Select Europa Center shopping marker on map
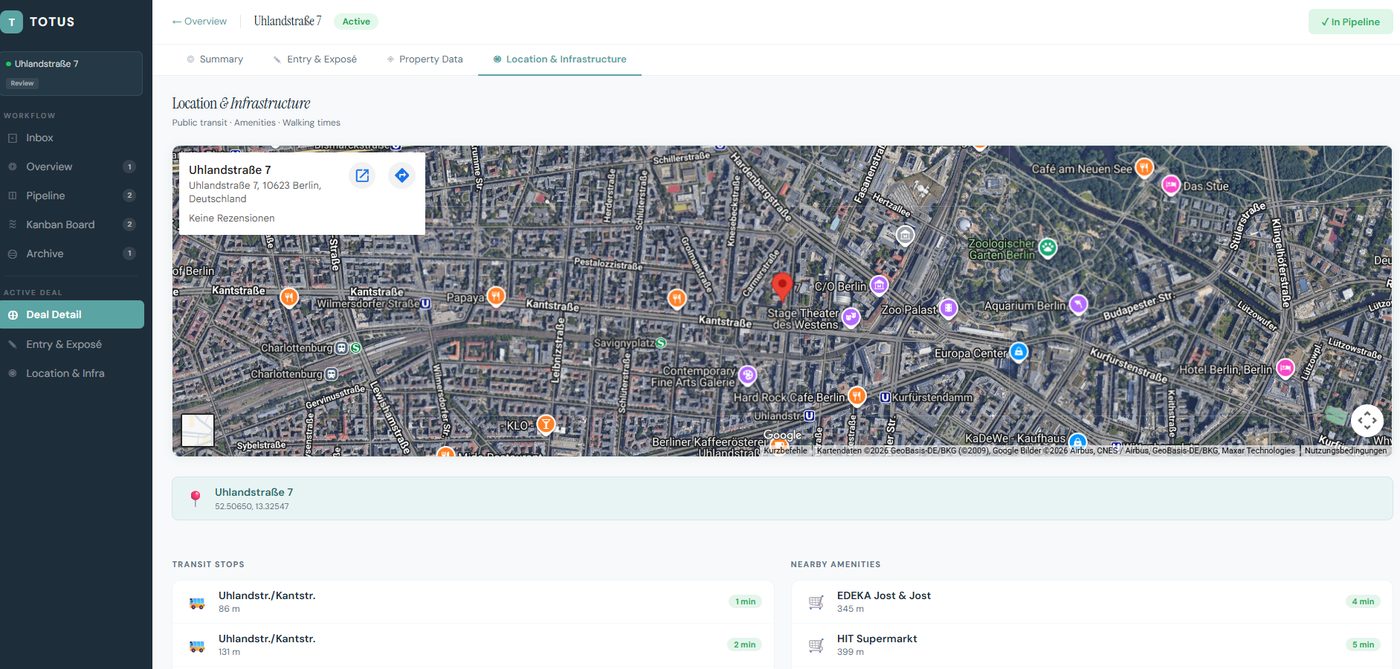The width and height of the screenshot is (1400, 669). pos(1018,352)
